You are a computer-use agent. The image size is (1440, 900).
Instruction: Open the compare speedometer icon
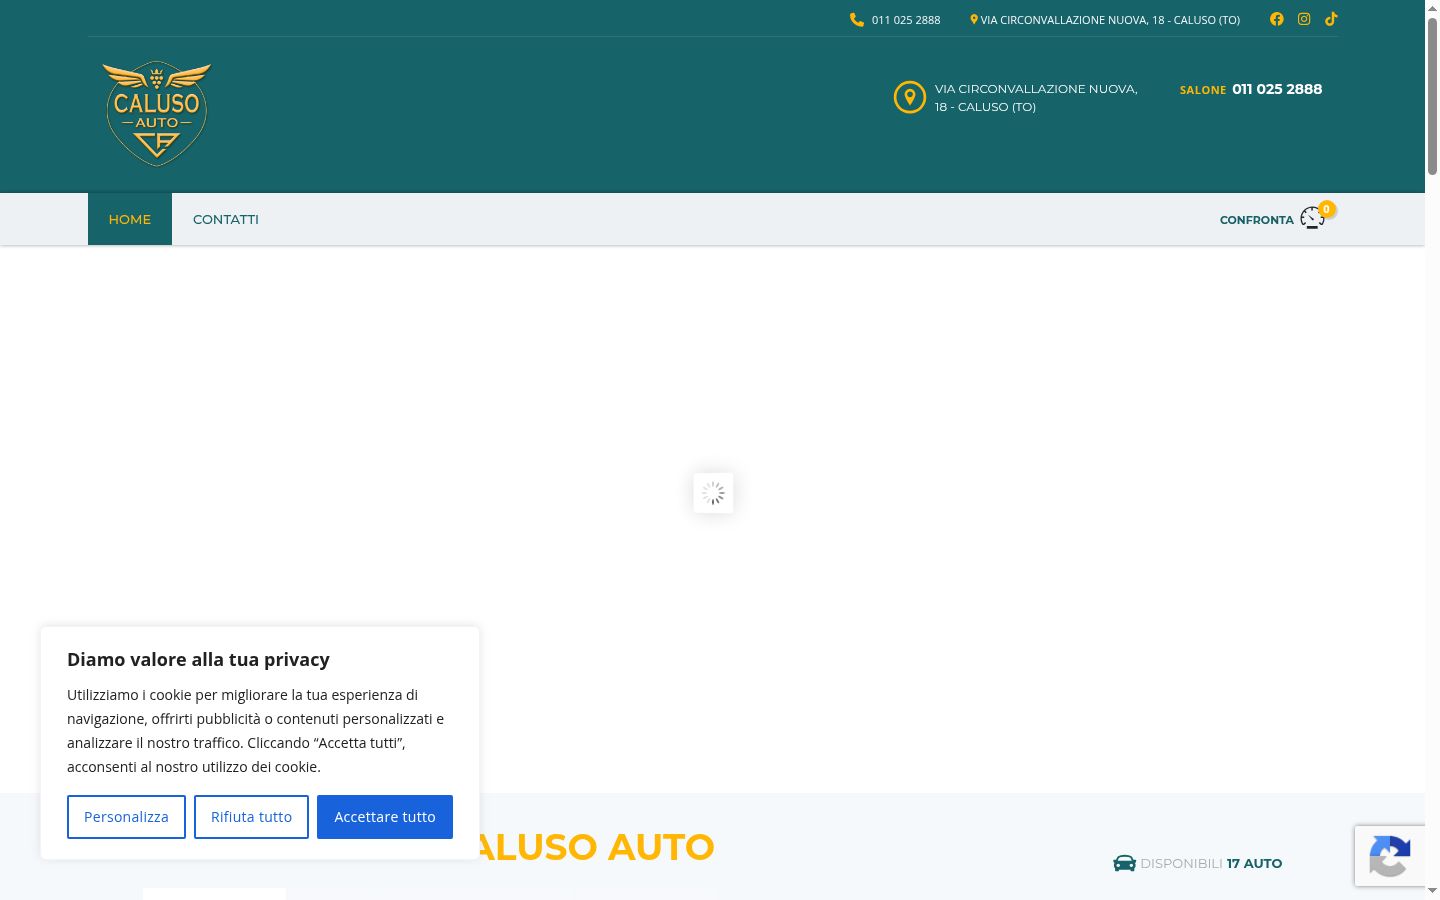pyautogui.click(x=1312, y=218)
